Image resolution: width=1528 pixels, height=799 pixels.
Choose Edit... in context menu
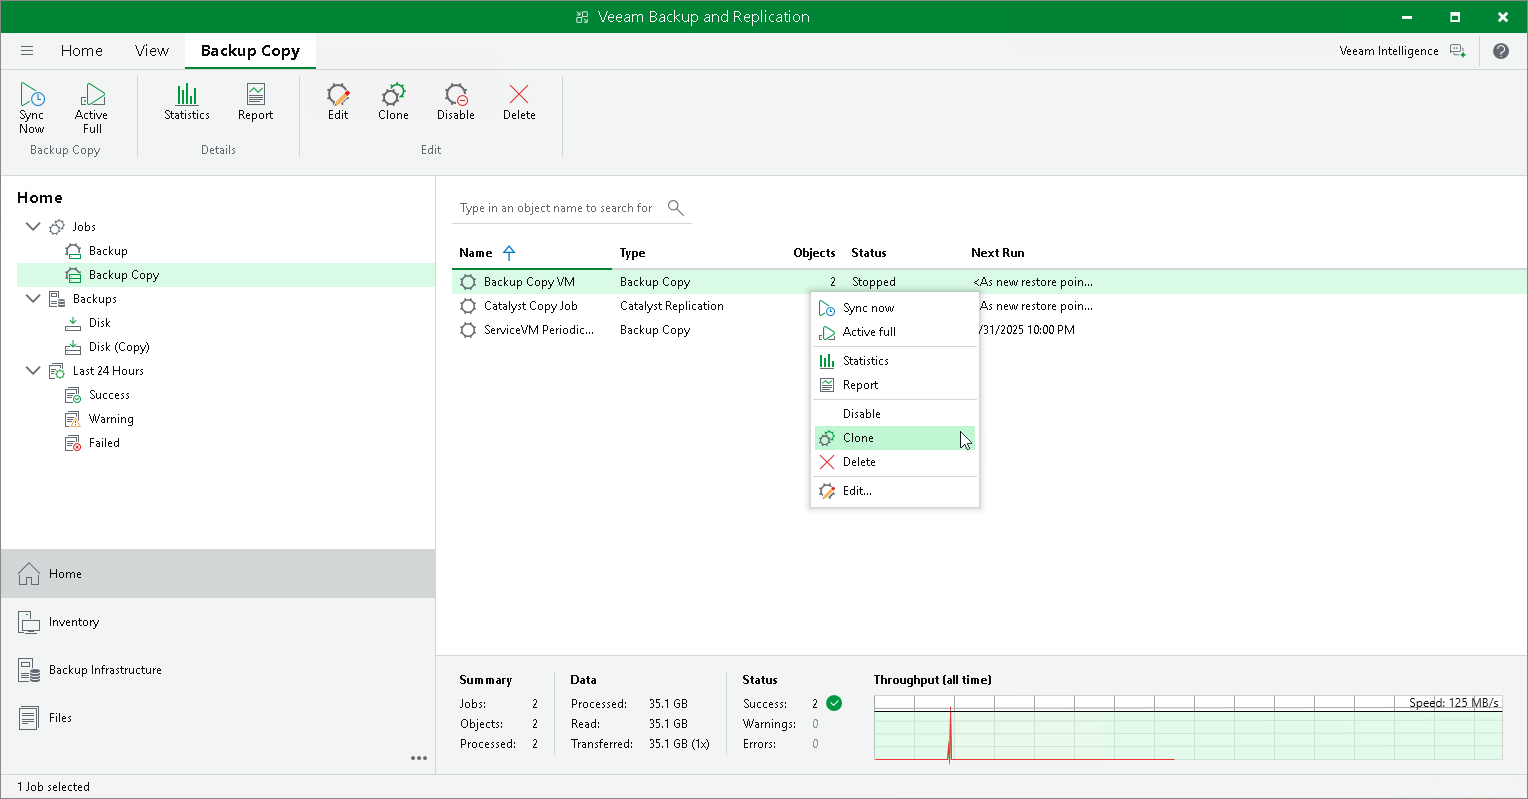(x=895, y=491)
